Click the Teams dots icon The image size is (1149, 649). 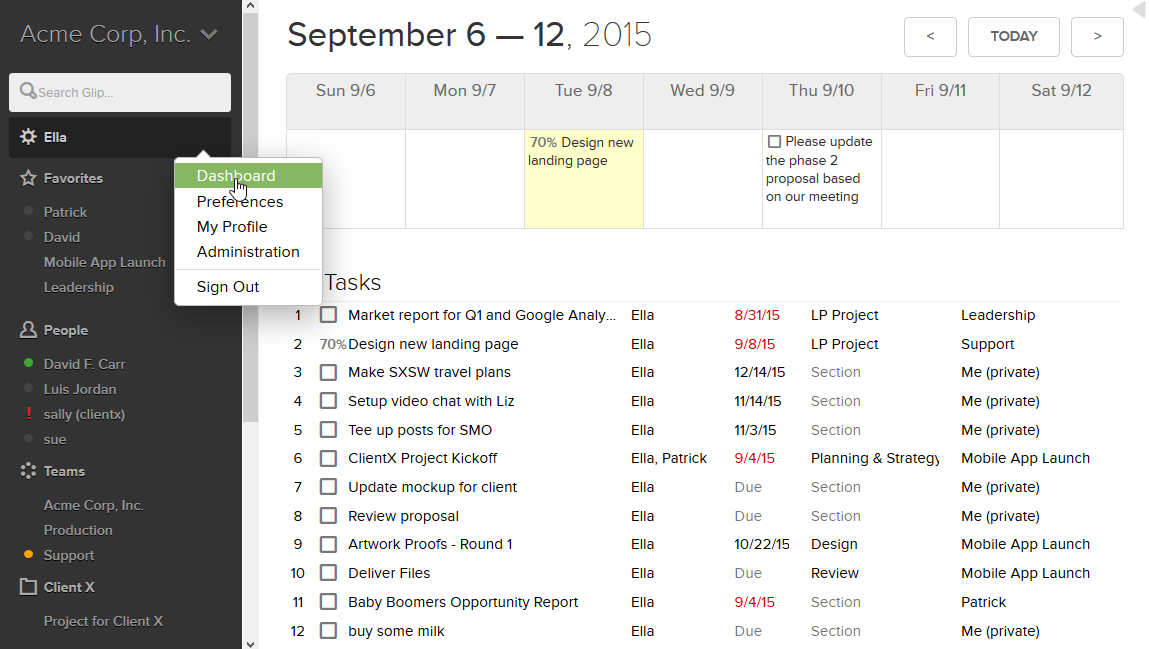pyautogui.click(x=28, y=471)
